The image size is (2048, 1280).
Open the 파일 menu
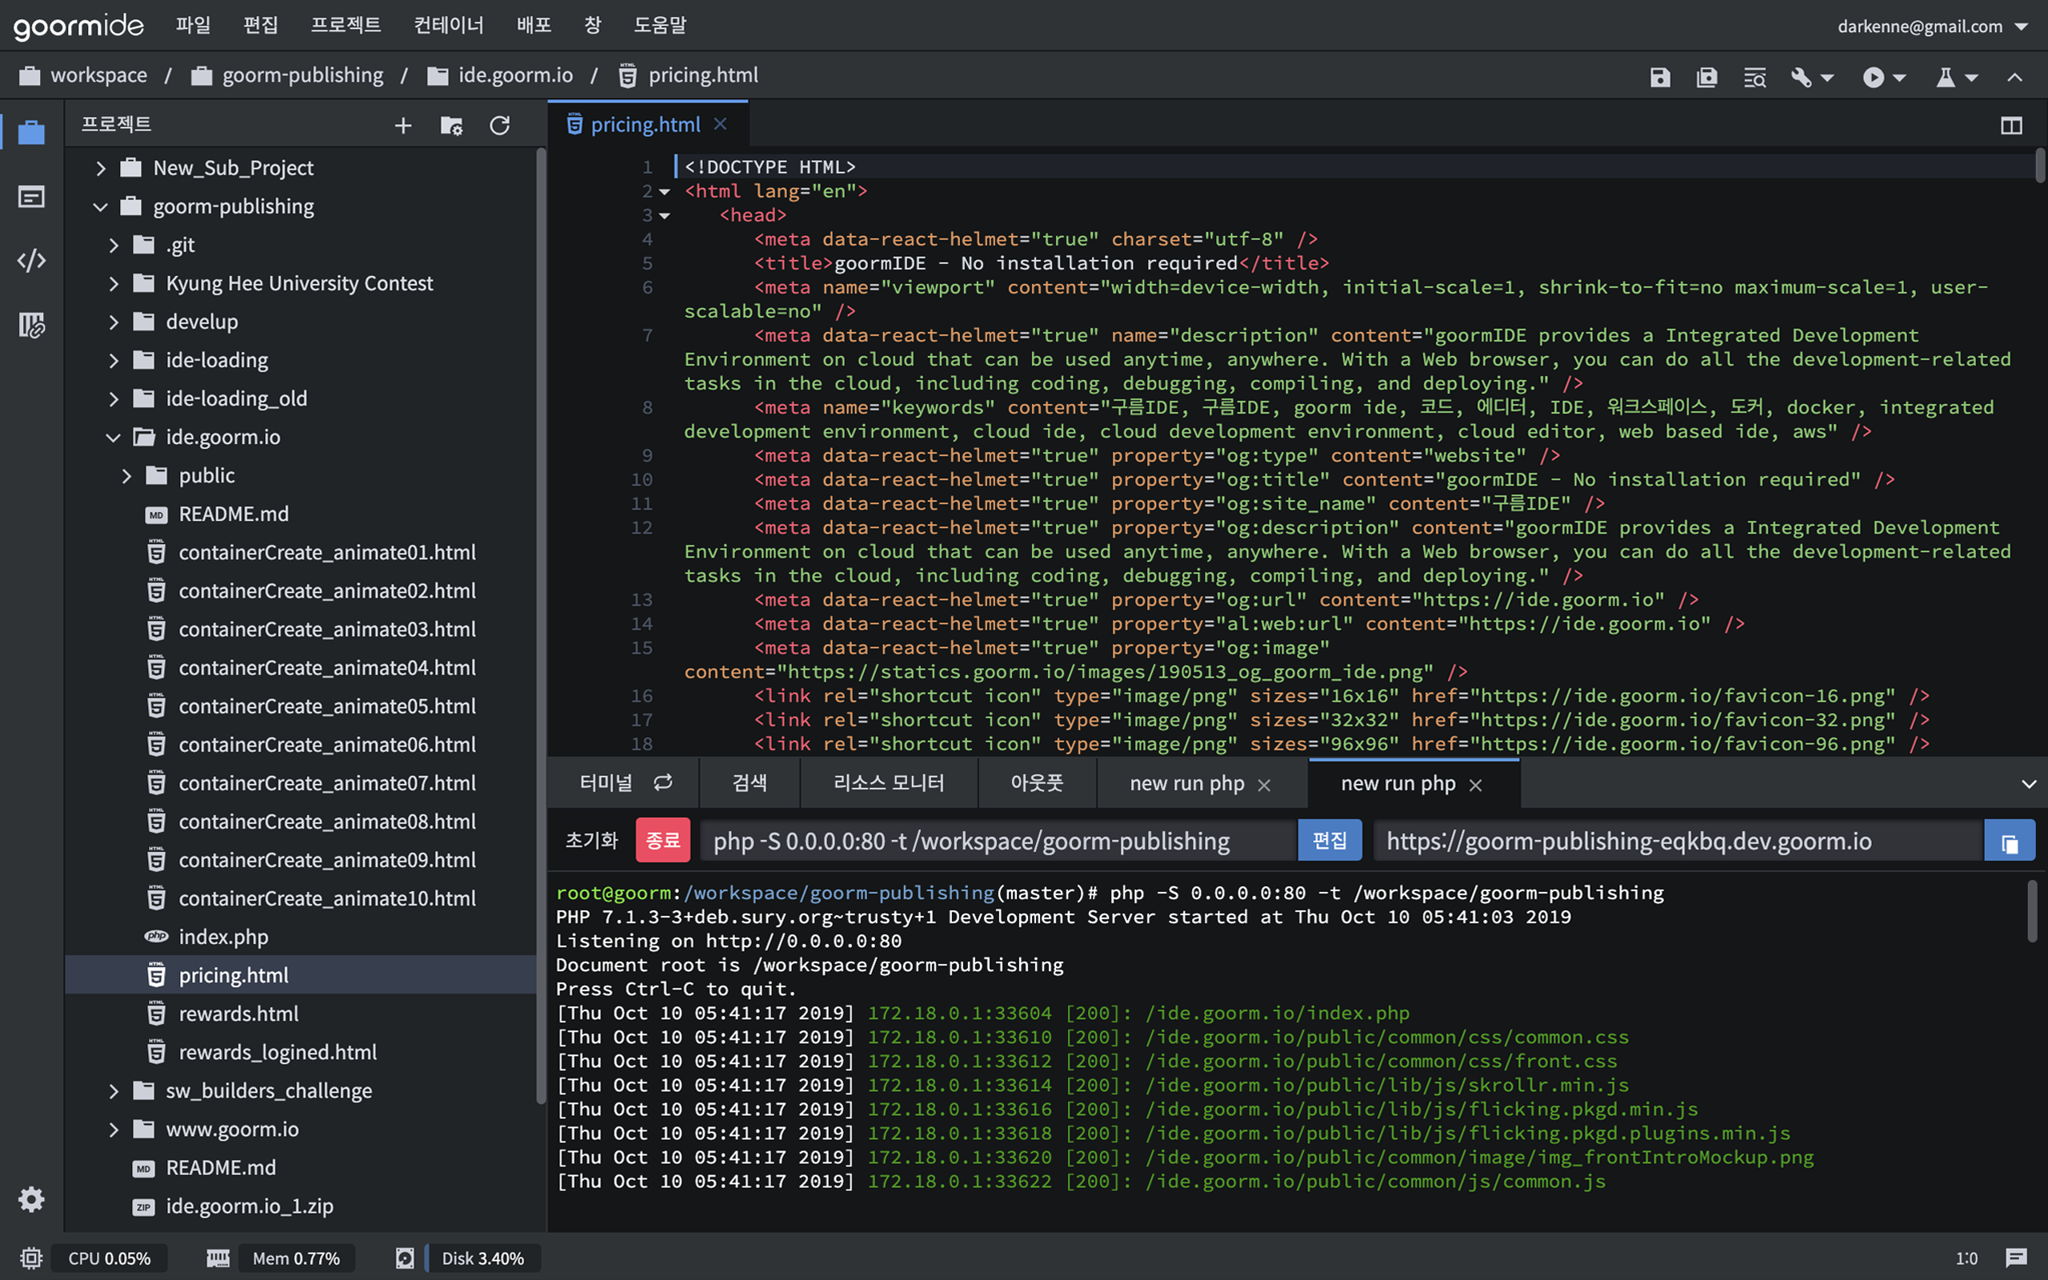193,25
